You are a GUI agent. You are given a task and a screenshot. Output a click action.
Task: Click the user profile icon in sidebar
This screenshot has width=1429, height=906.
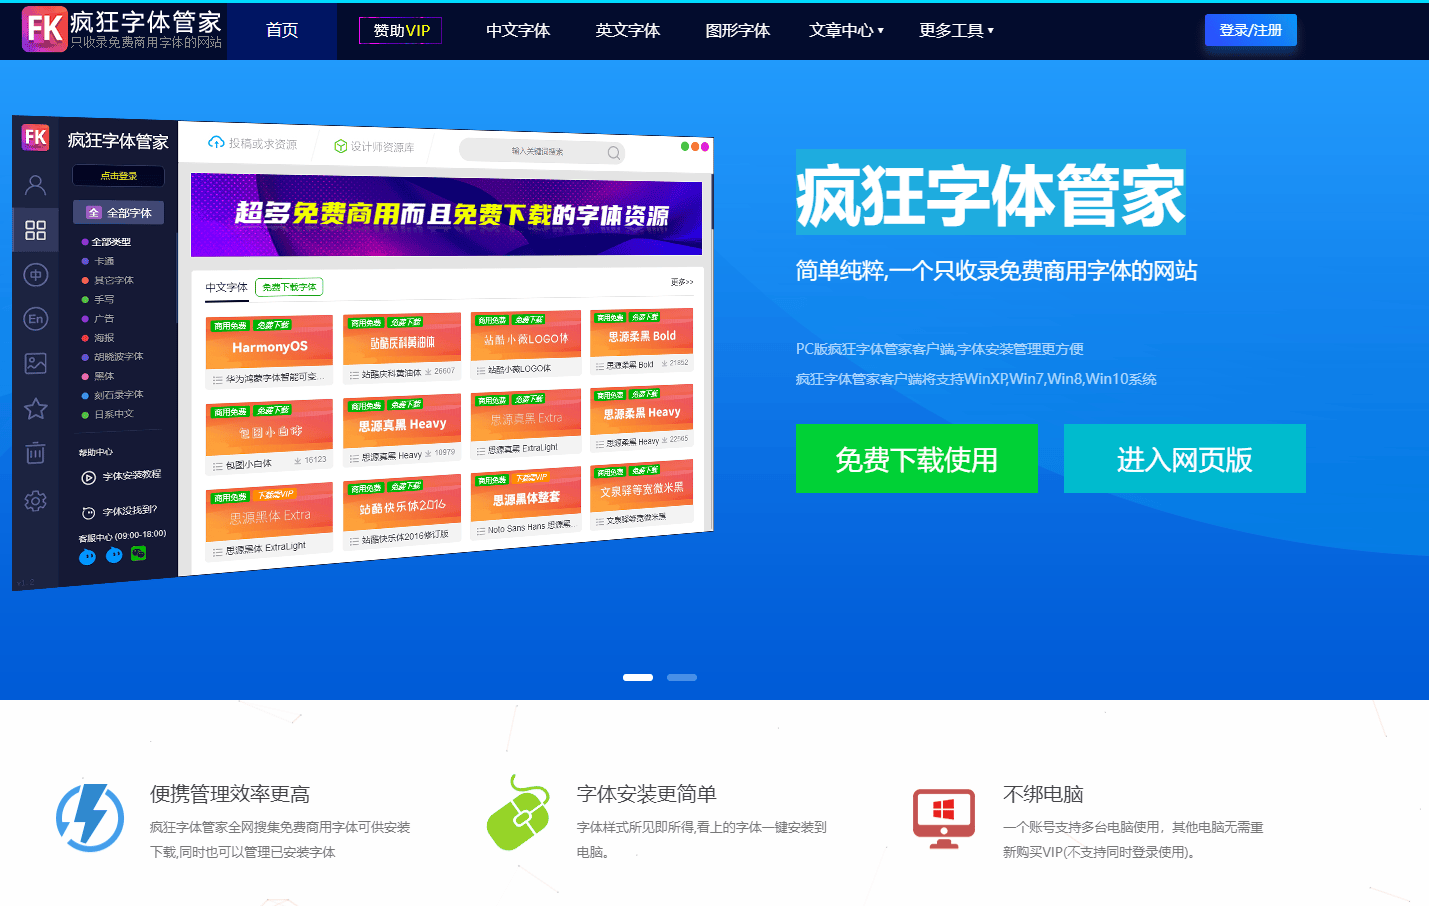pos(36,185)
